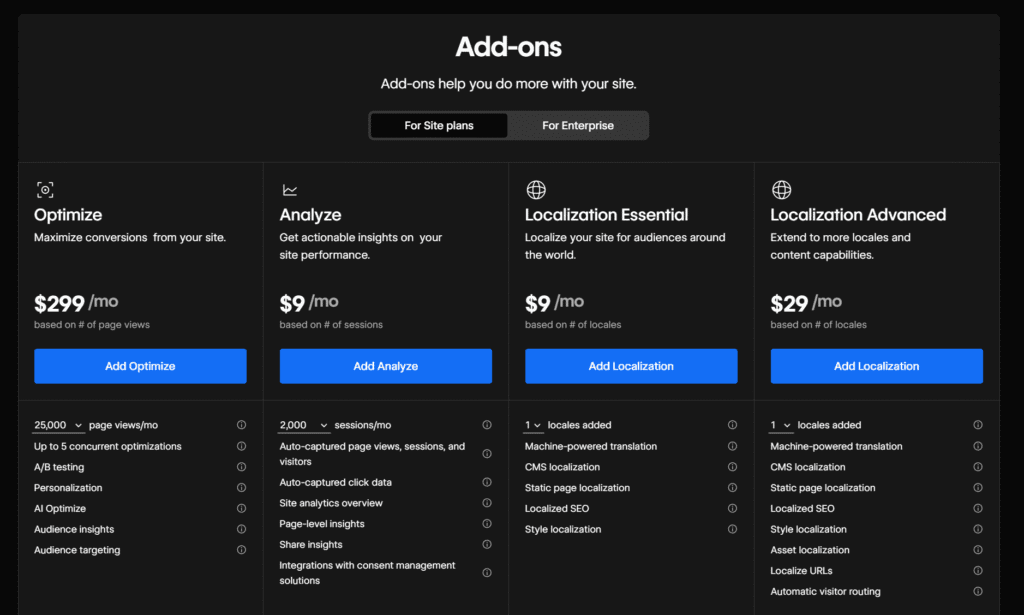Click the info icon next to Share insights
This screenshot has width=1024, height=615.
tap(487, 544)
